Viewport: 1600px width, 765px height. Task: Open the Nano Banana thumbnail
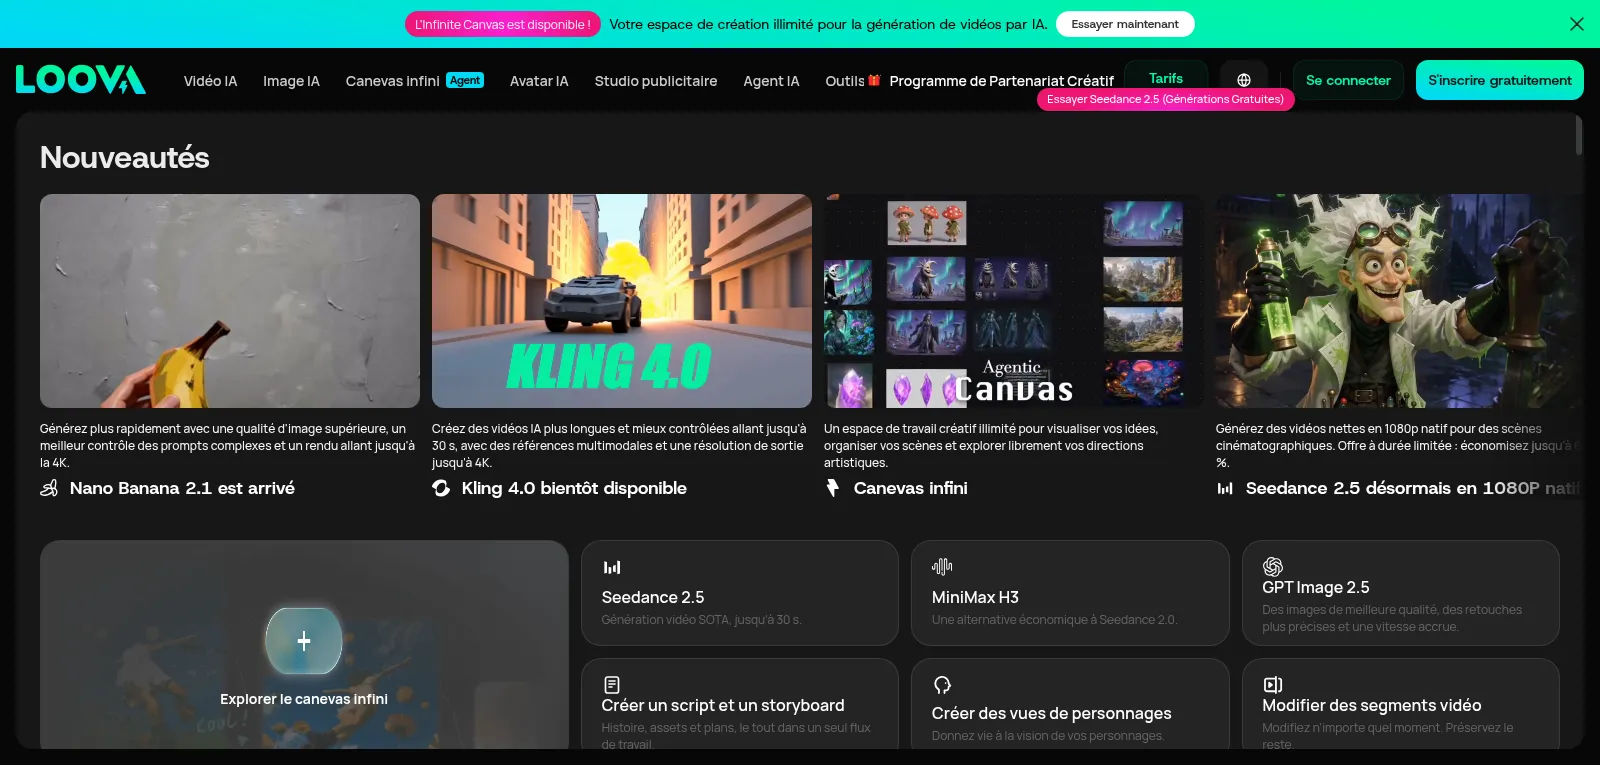230,301
